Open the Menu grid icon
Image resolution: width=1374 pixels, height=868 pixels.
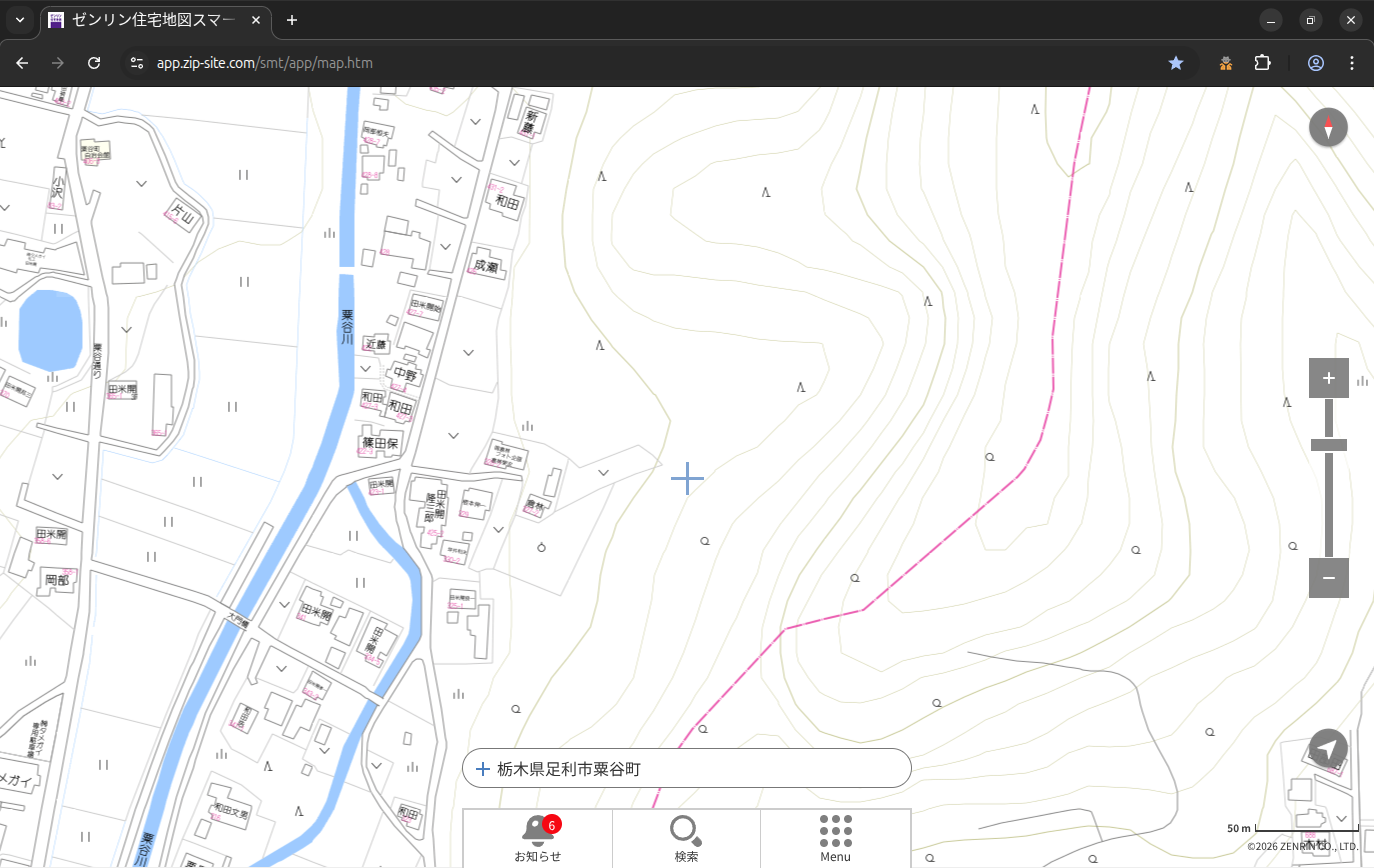tap(835, 837)
